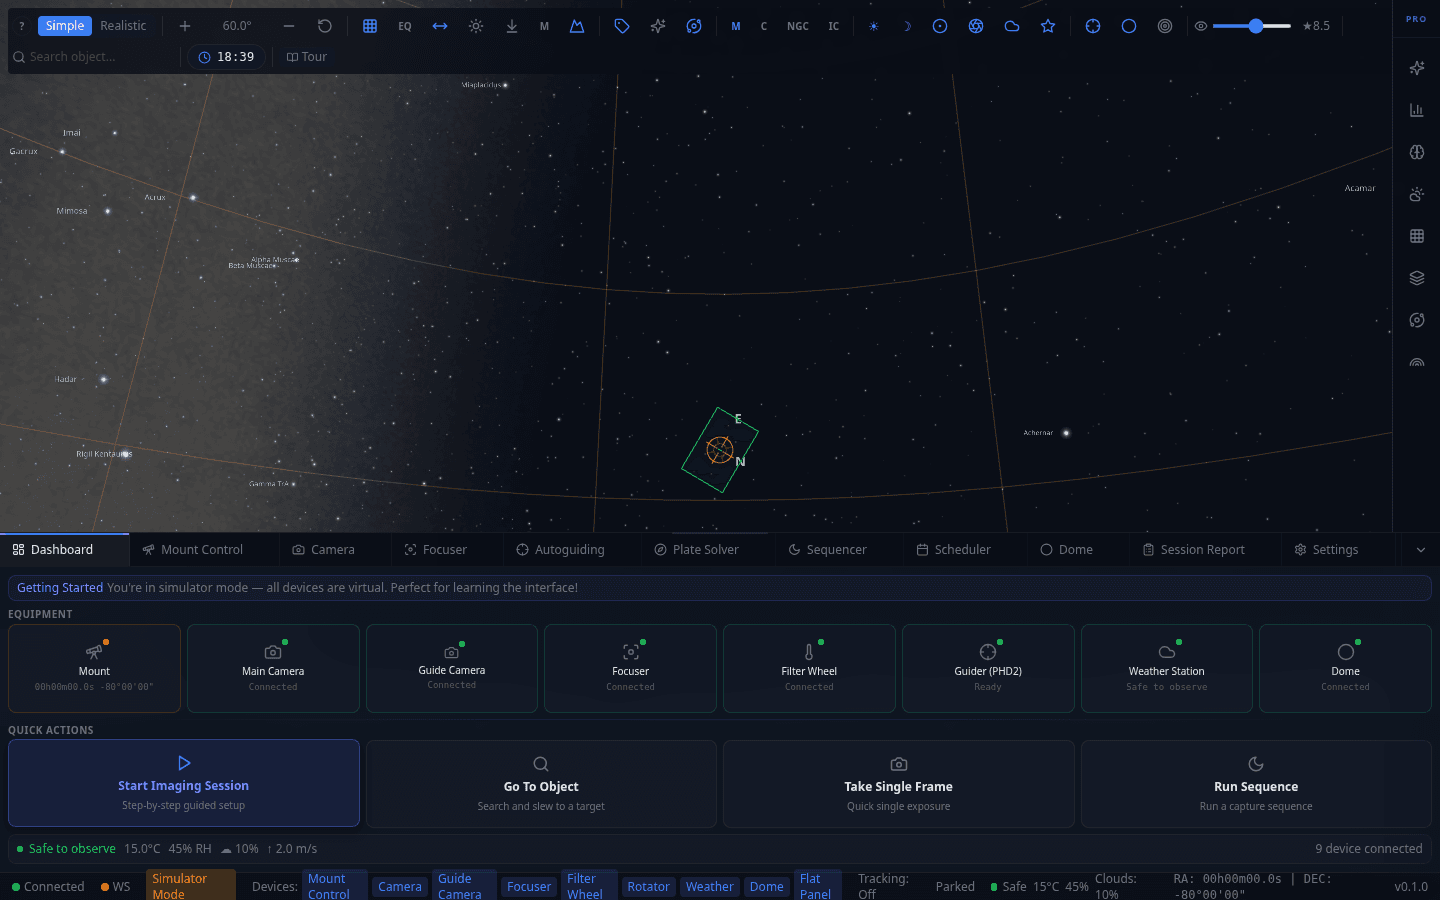Screen dimensions: 1440x900
Task: Click Run Sequence quick action
Action: [1256, 784]
